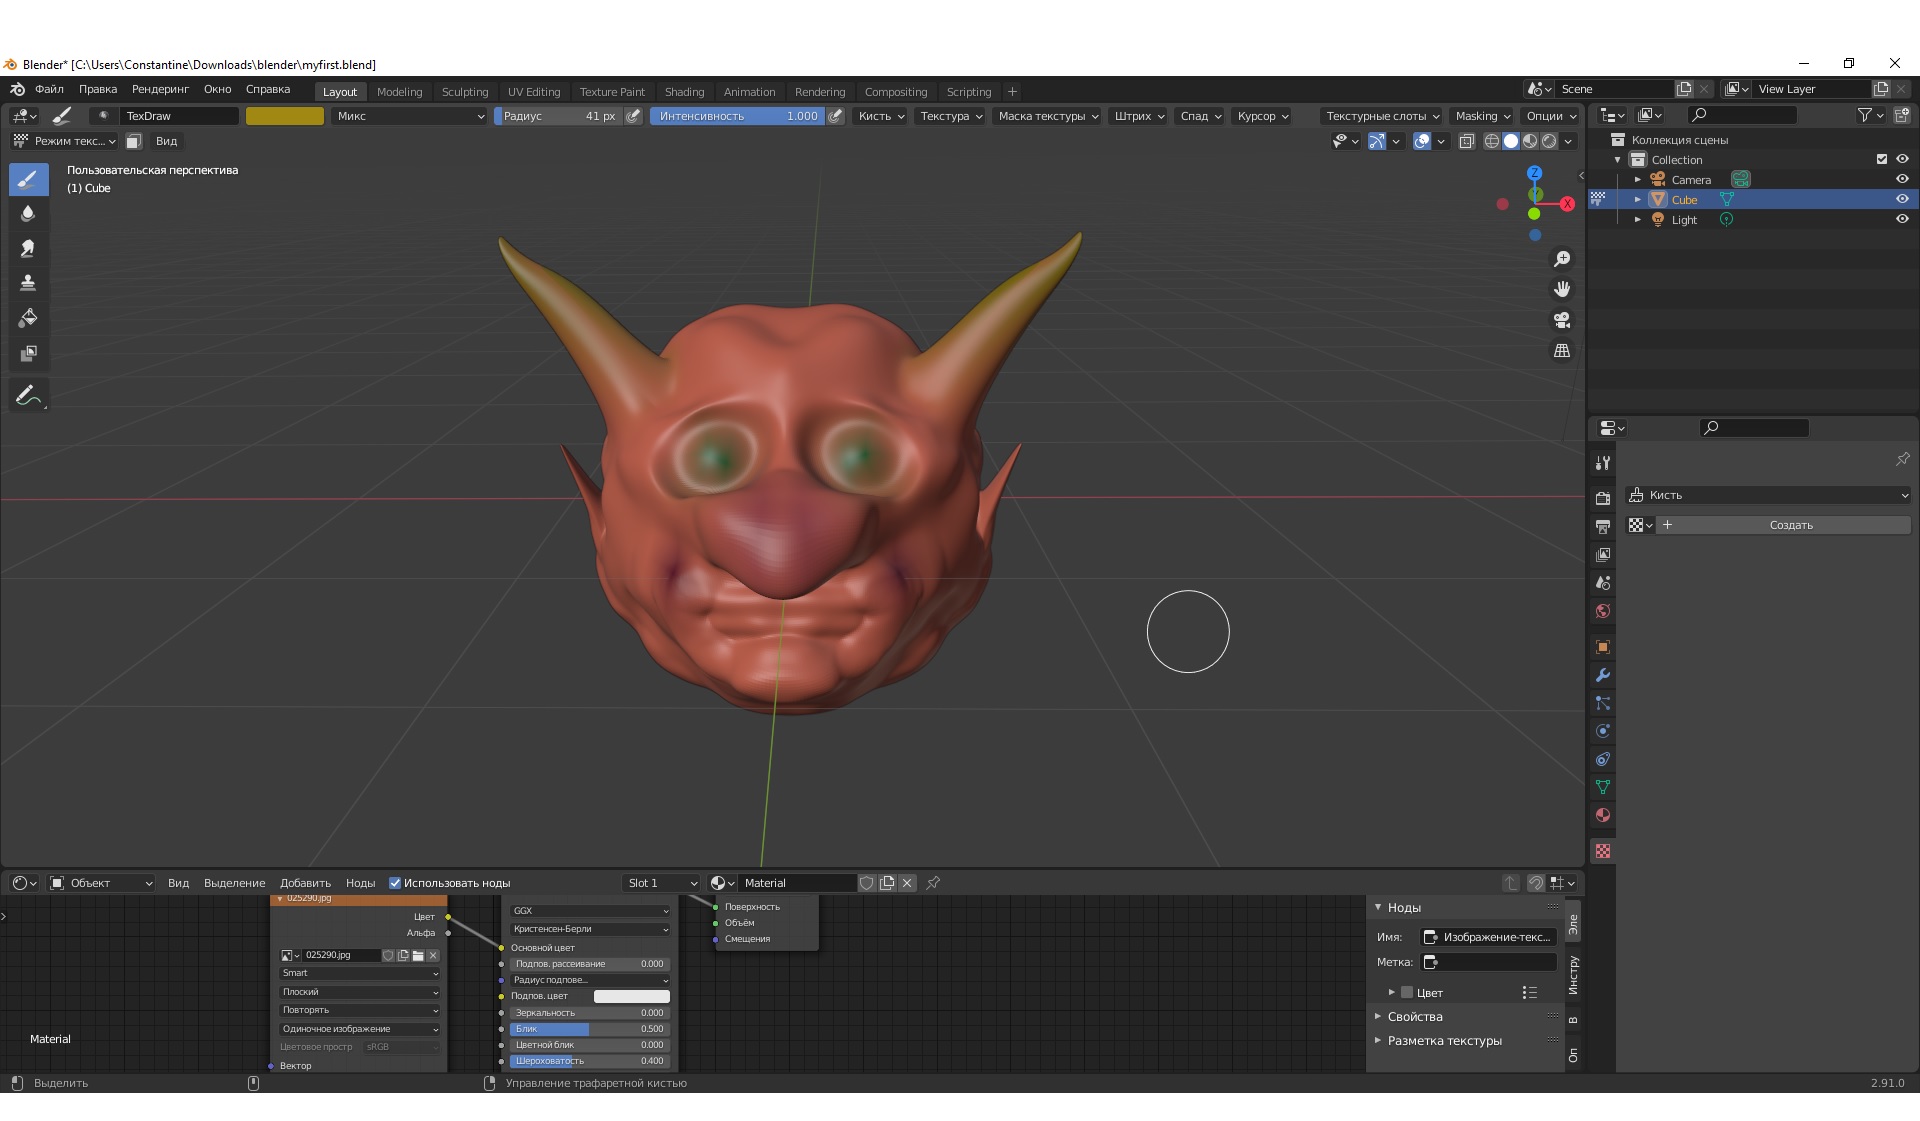Open the Object Constraints properties tab
This screenshot has width=1920, height=1121.
[x=1603, y=759]
